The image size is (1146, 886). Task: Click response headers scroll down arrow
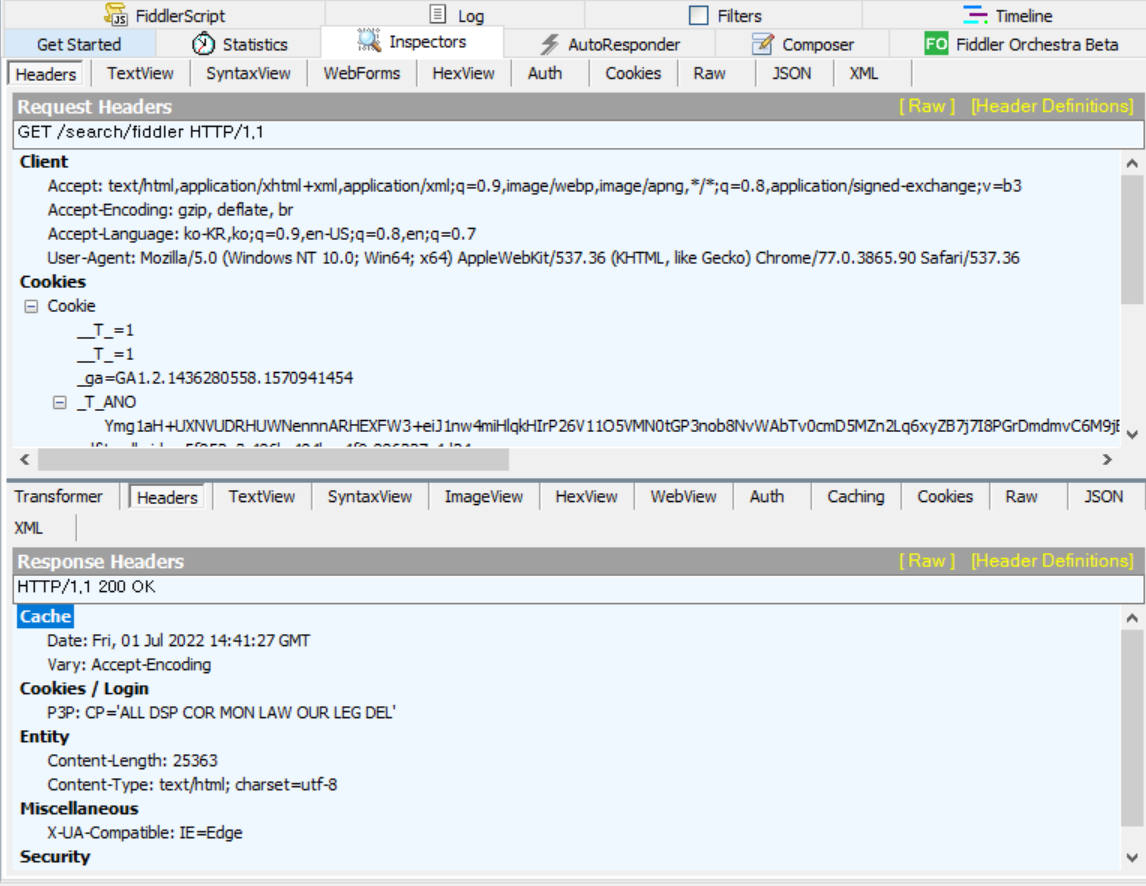[1132, 857]
